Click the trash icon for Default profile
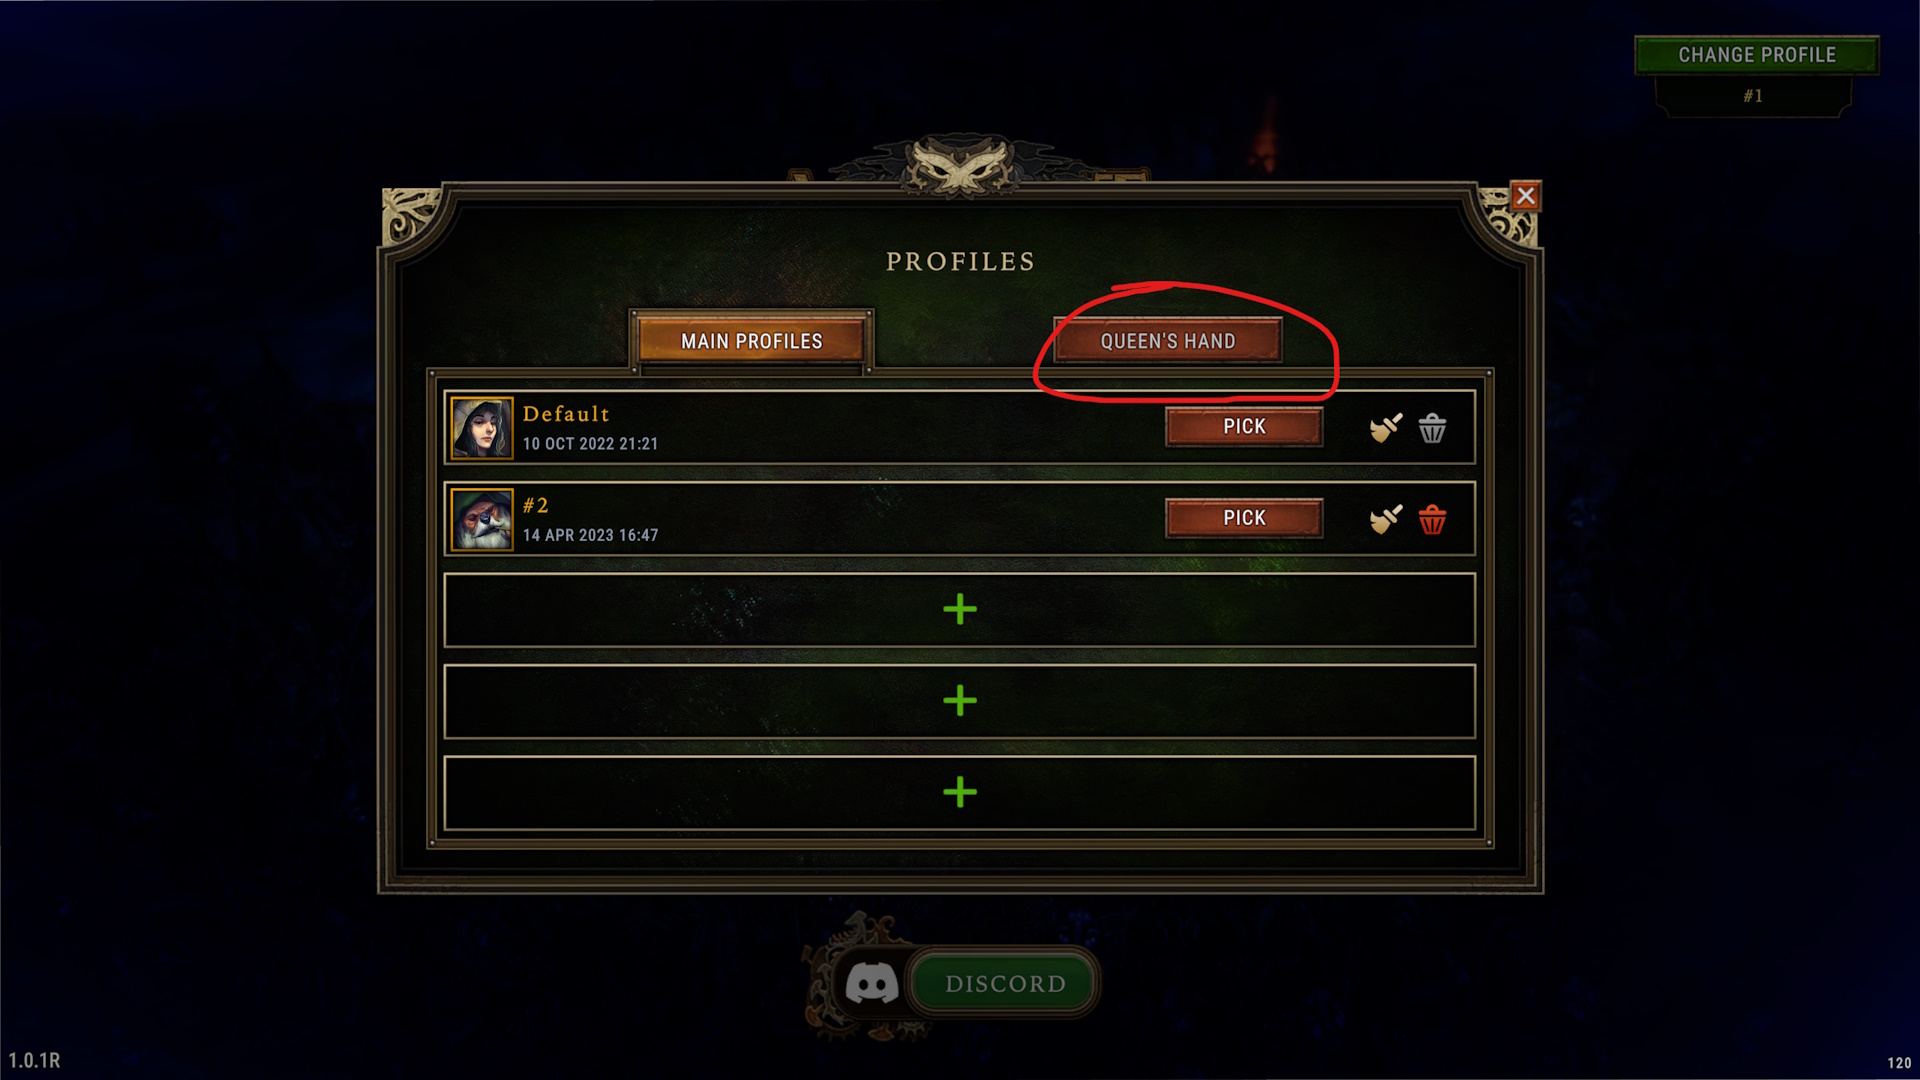 point(1433,428)
